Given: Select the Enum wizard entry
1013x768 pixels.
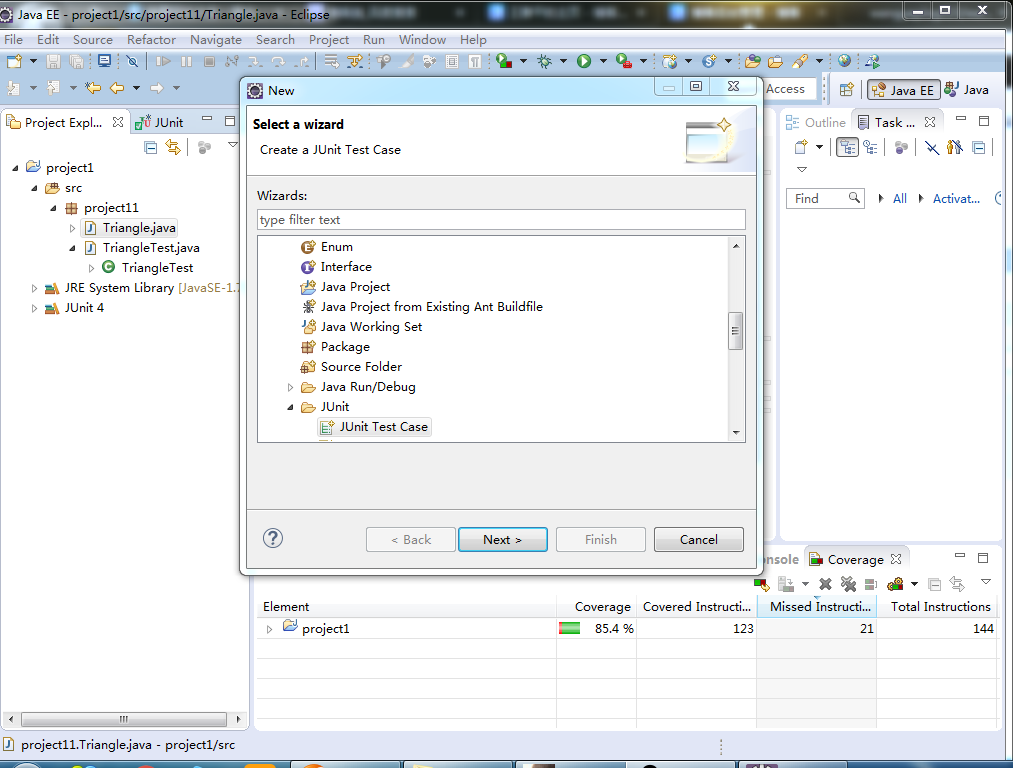Looking at the screenshot, I should [327, 247].
